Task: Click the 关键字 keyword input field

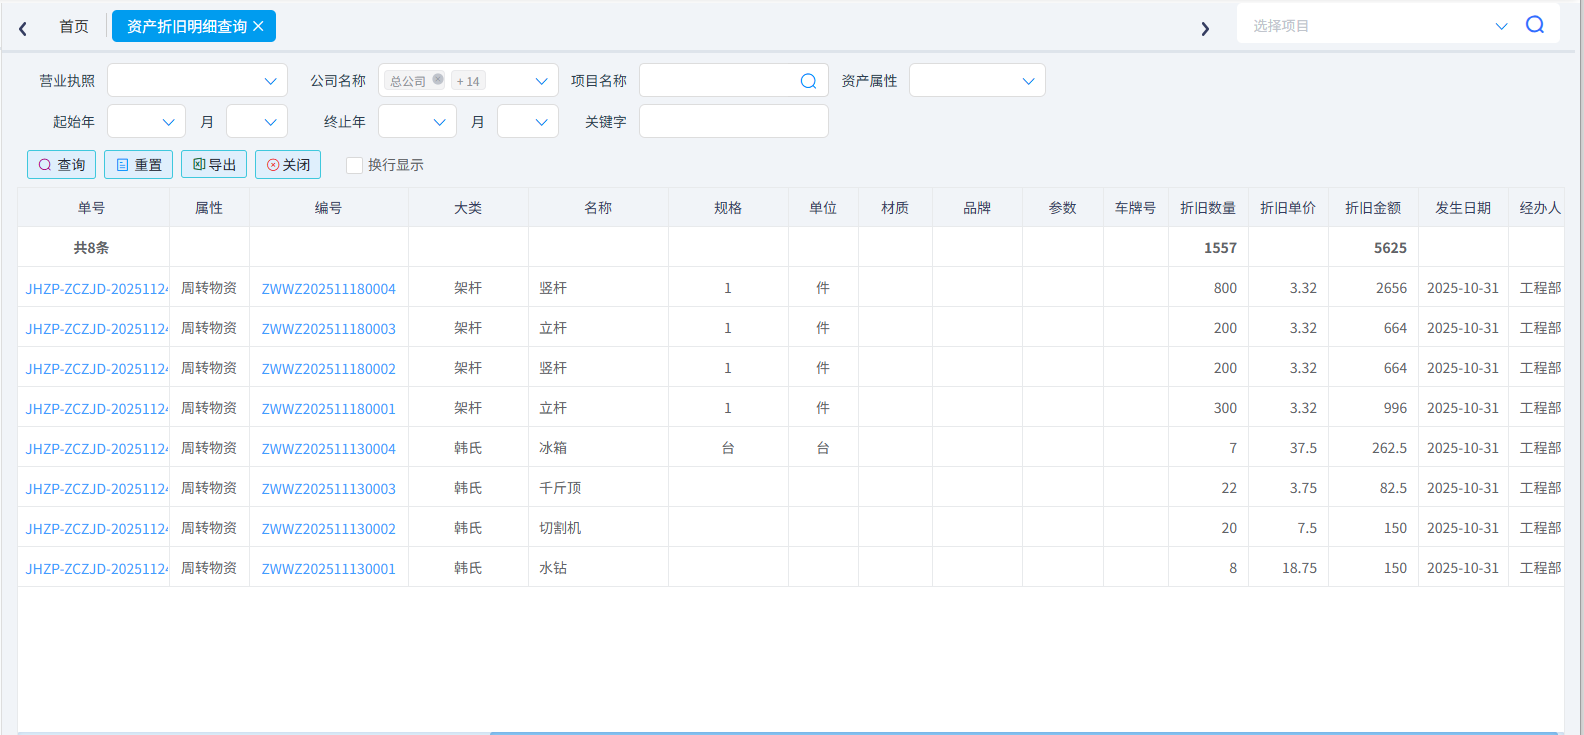Action: tap(733, 122)
